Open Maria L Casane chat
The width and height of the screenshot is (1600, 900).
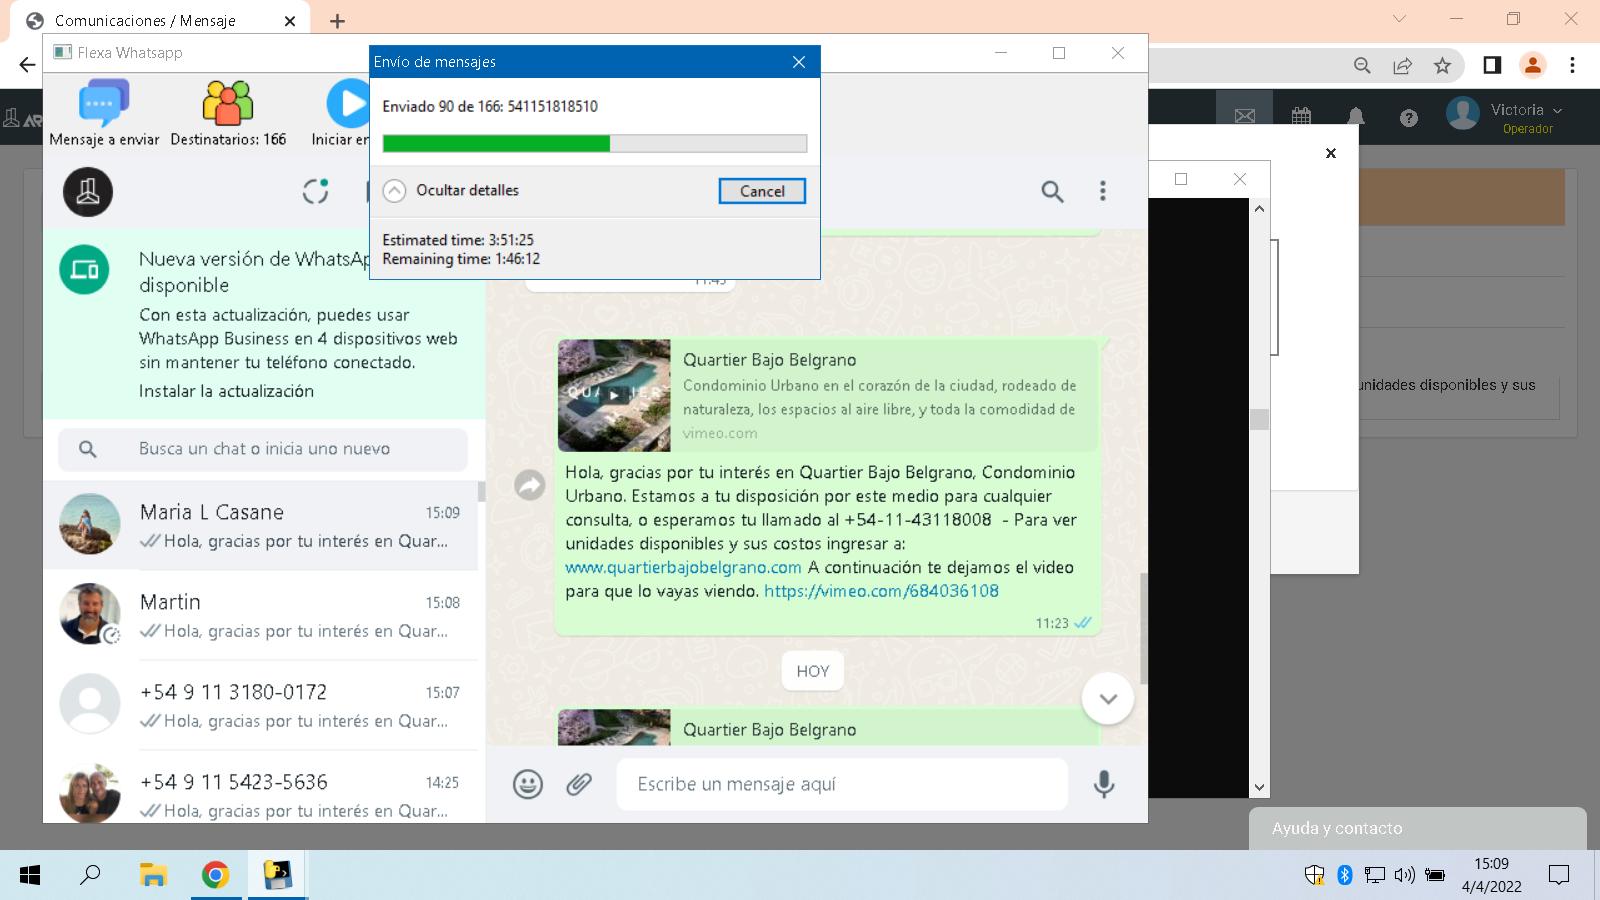pos(260,525)
